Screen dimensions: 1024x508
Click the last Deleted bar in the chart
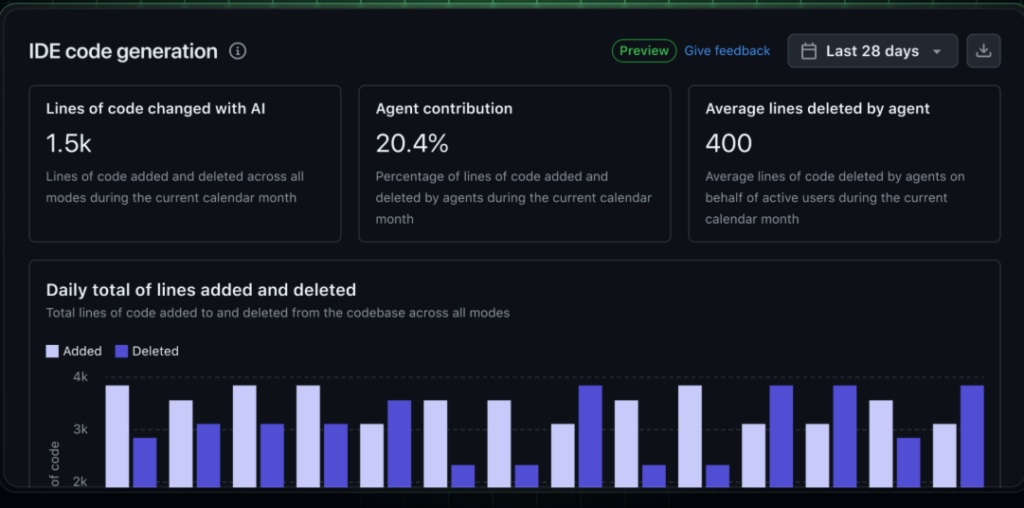point(972,436)
